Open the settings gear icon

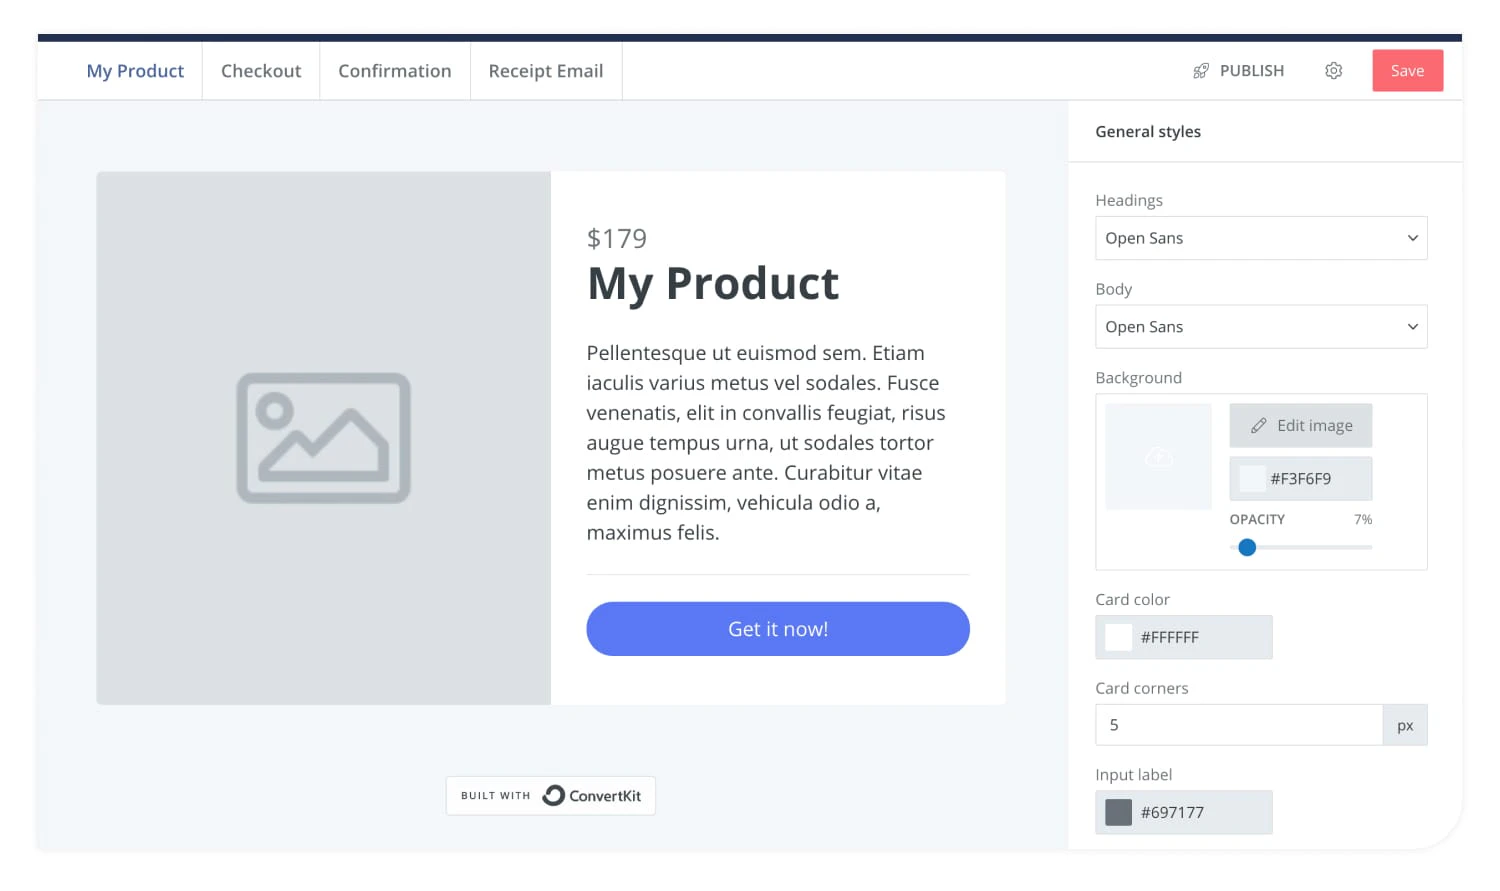[x=1333, y=70]
